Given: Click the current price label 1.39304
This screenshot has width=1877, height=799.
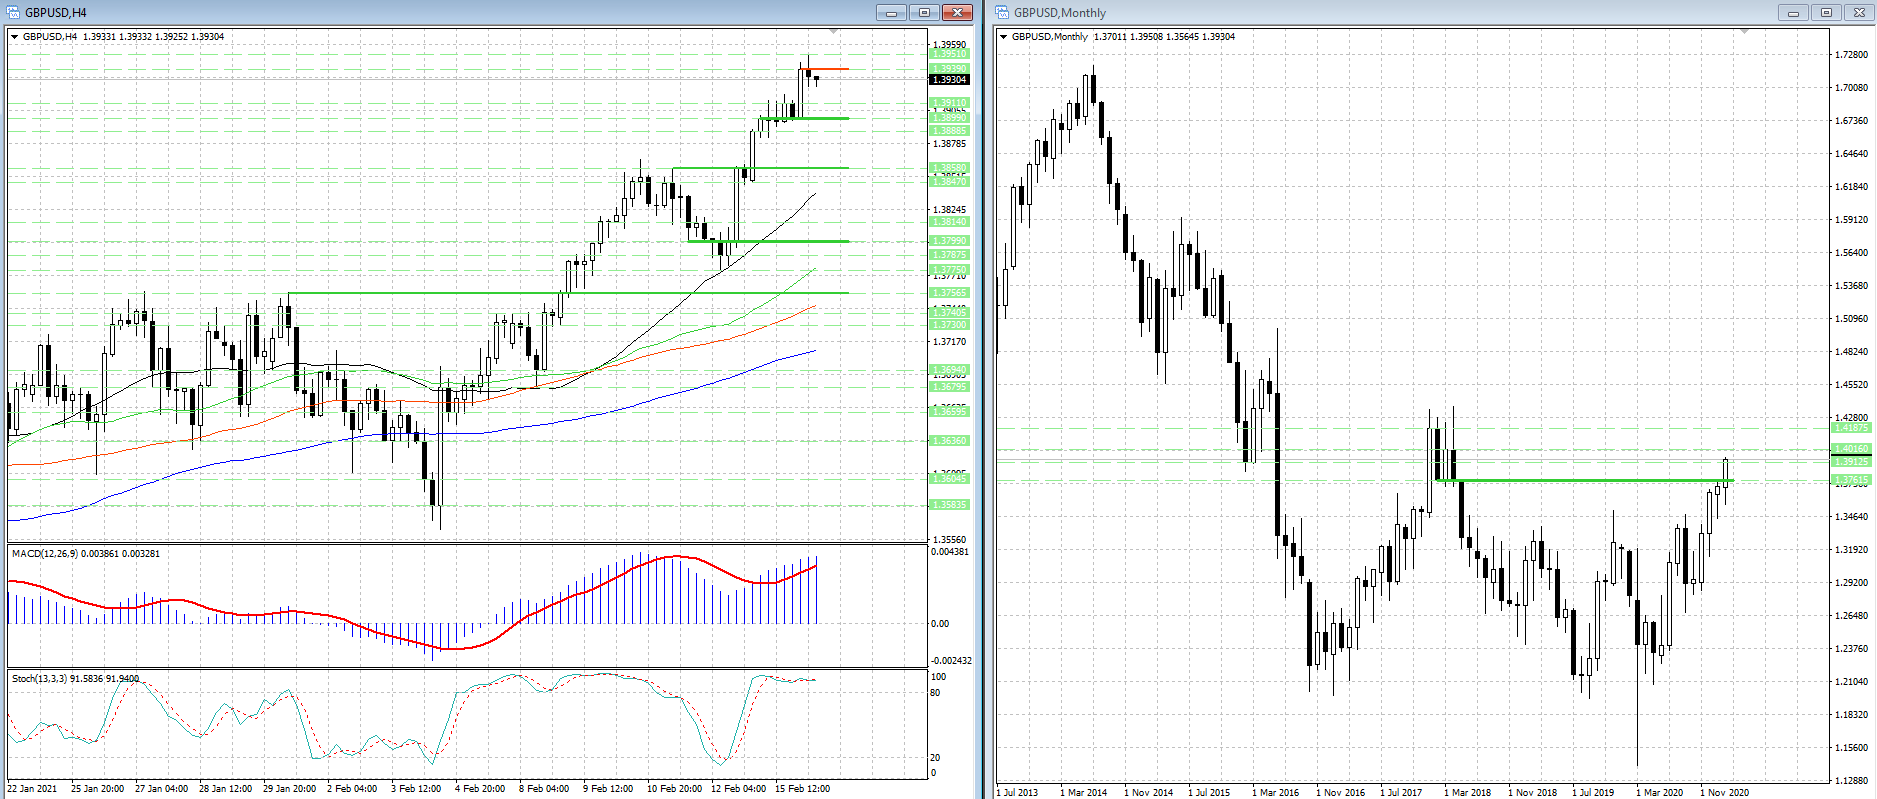Looking at the screenshot, I should pyautogui.click(x=949, y=79).
